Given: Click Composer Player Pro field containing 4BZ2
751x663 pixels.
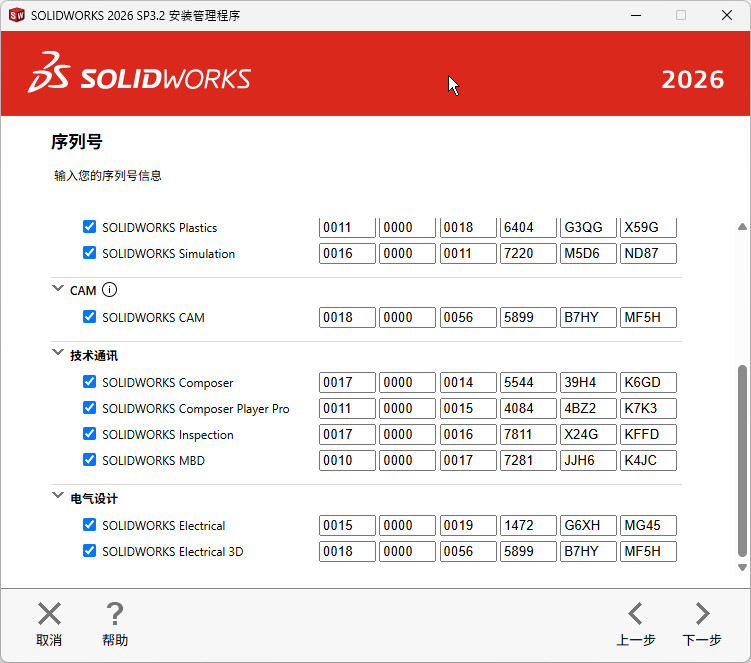Looking at the screenshot, I should pyautogui.click(x=588, y=409).
